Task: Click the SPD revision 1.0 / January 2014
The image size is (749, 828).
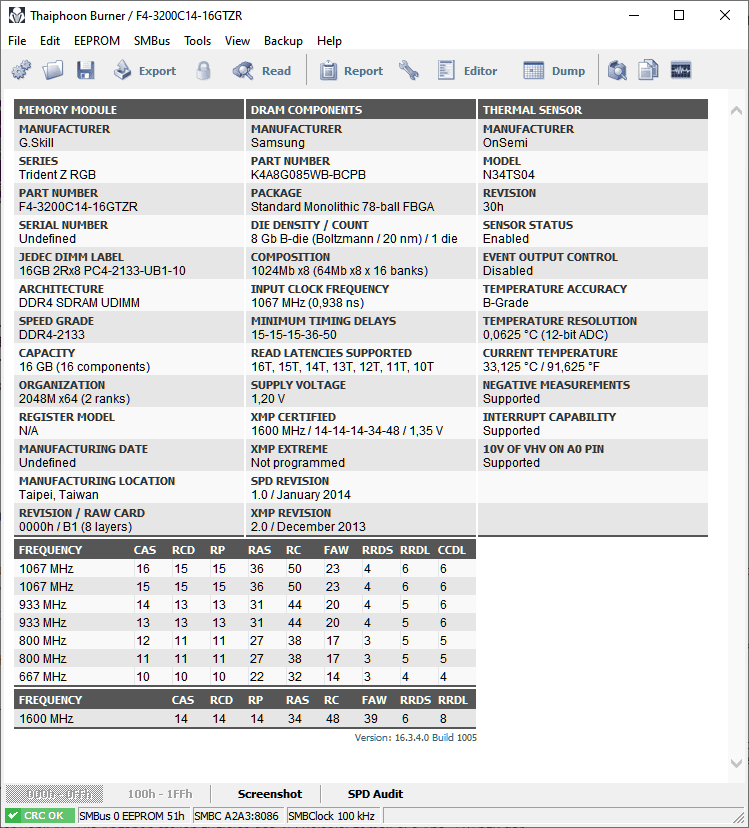Action: (301, 495)
